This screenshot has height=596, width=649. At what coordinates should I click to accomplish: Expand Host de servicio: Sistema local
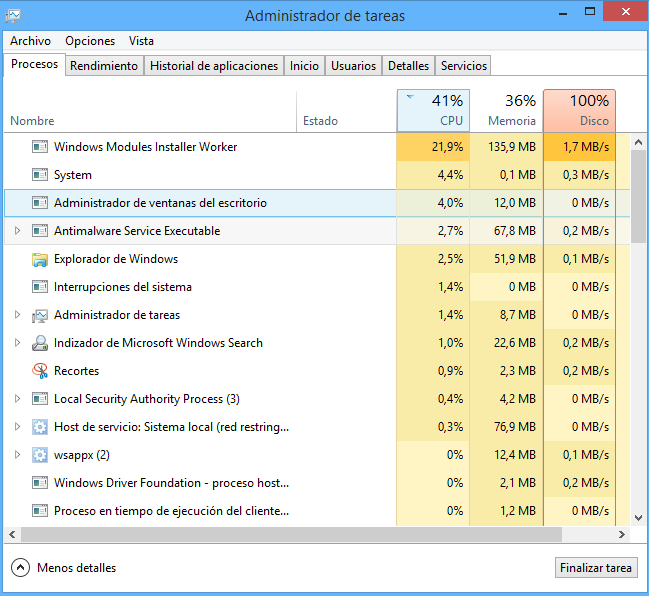point(17,427)
